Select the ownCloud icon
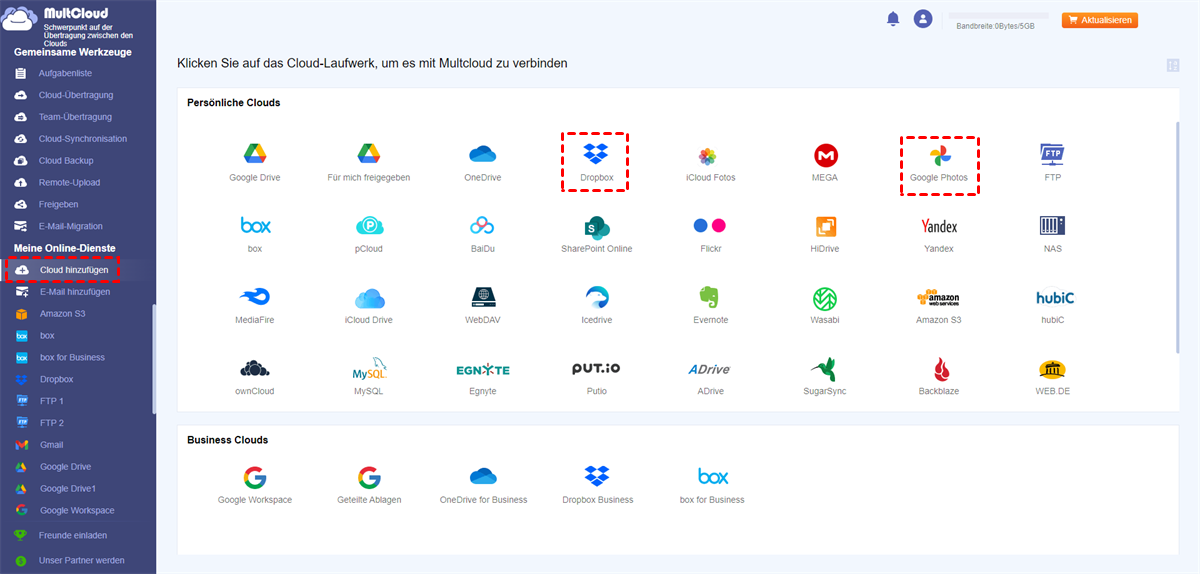Image resolution: width=1200 pixels, height=574 pixels. pos(255,368)
